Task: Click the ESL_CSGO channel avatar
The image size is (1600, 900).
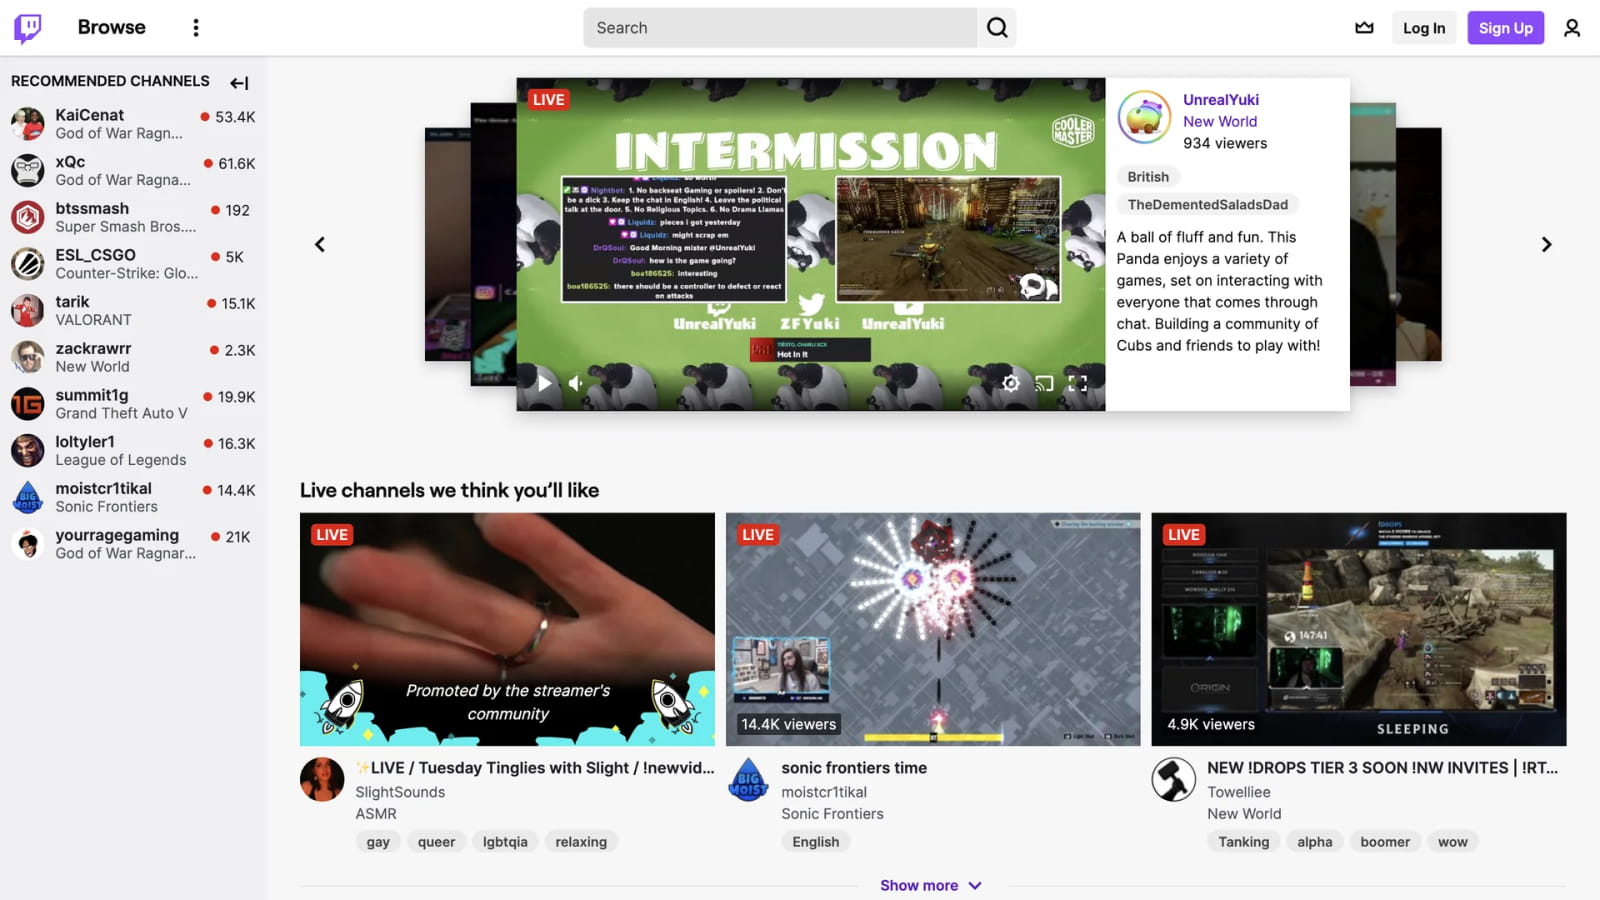Action: [27, 263]
